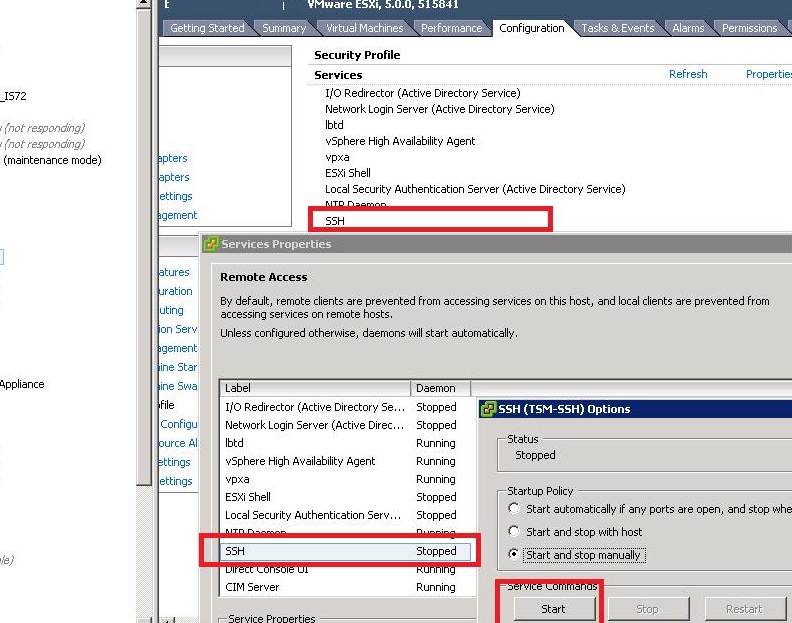
Task: Click the Start service command button
Action: (x=554, y=609)
